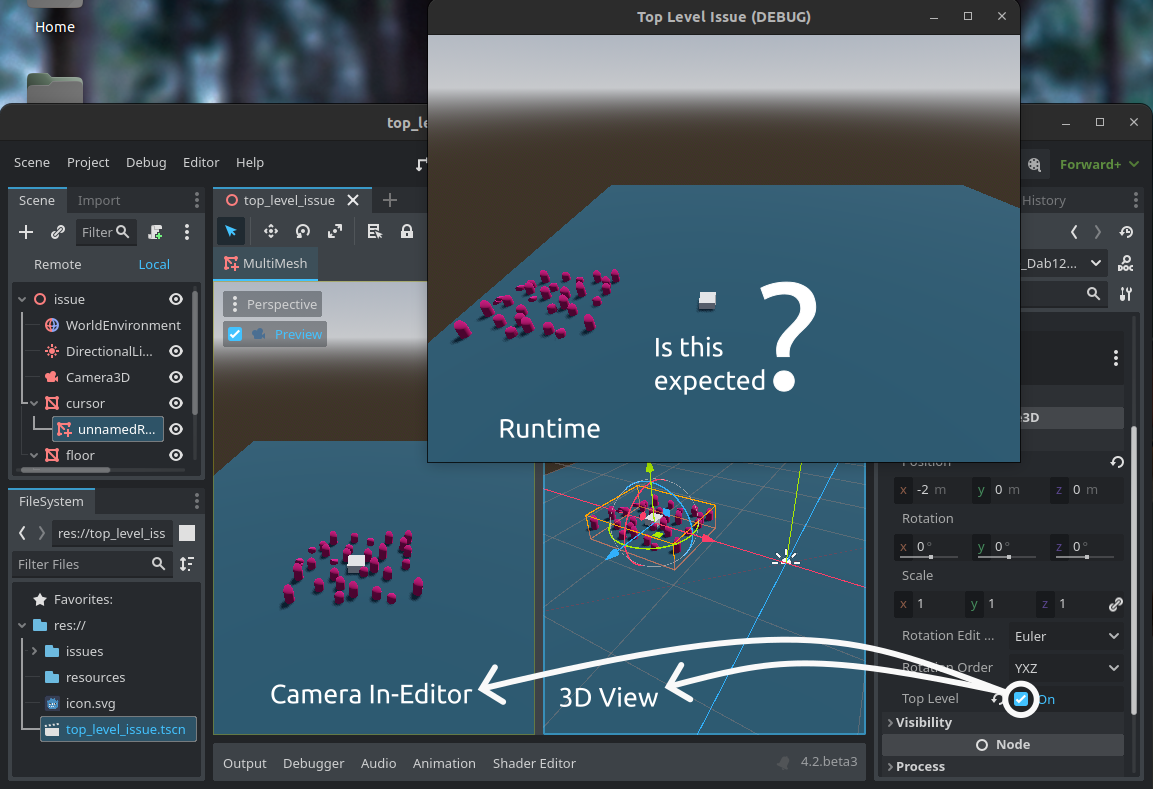This screenshot has width=1153, height=789.
Task: Open the Rotation Edit Euler dropdown
Action: coord(1066,636)
